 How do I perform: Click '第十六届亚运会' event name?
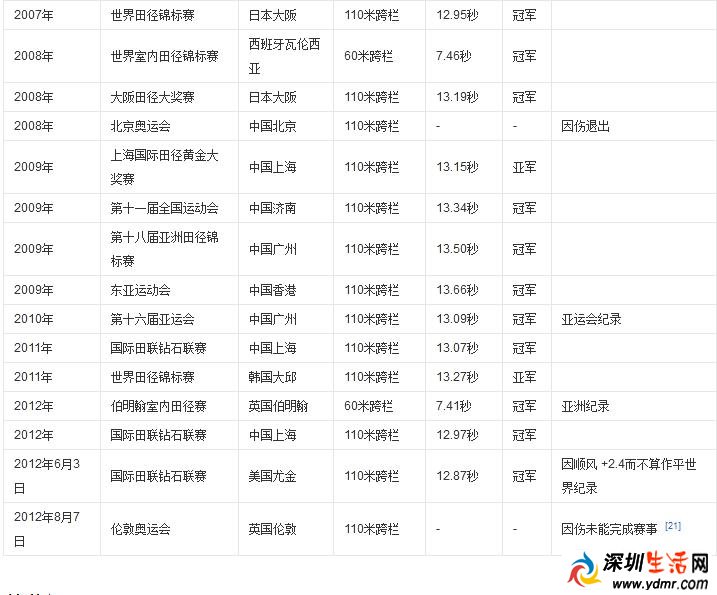(x=152, y=319)
